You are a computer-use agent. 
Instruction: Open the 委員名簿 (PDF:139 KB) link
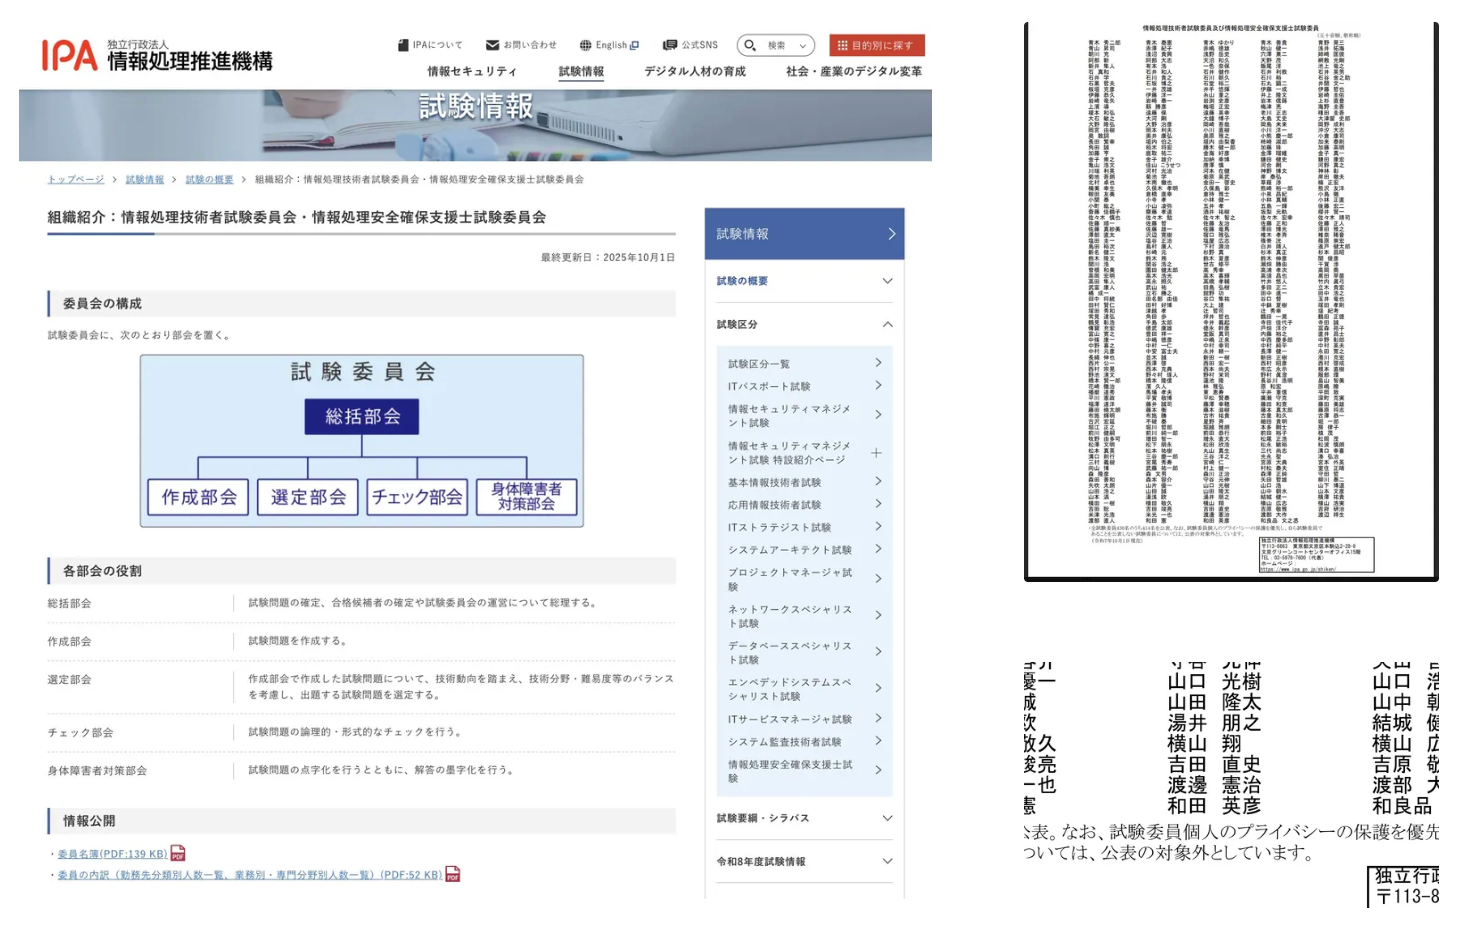click(x=112, y=854)
